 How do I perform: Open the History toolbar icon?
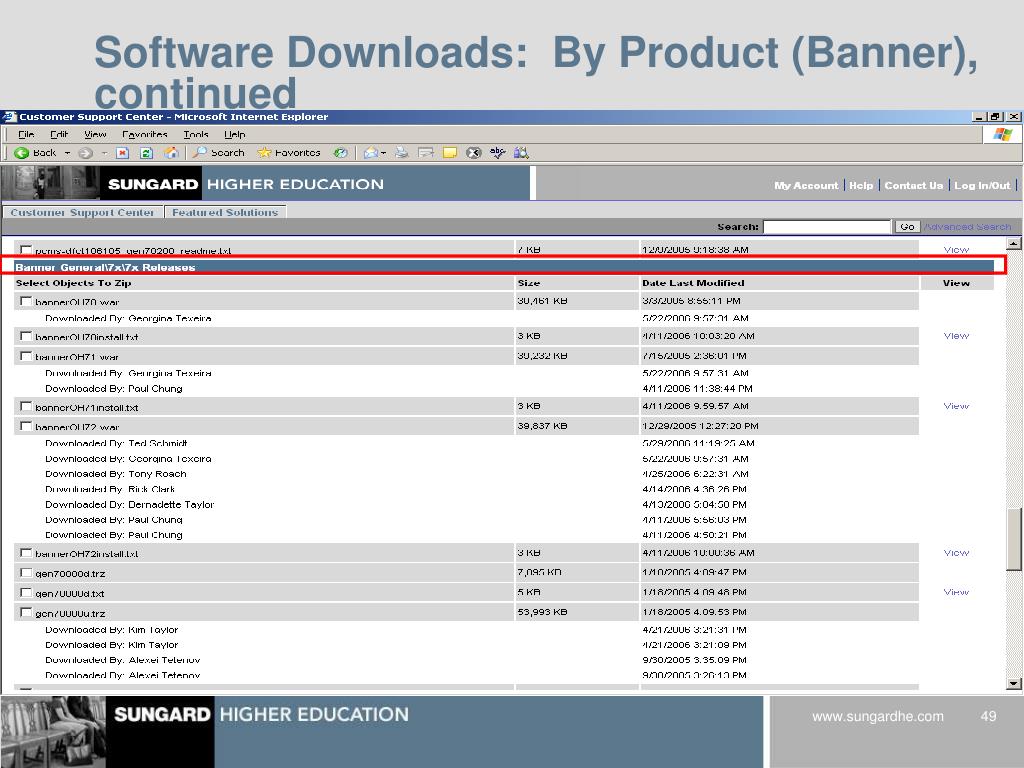click(x=340, y=153)
